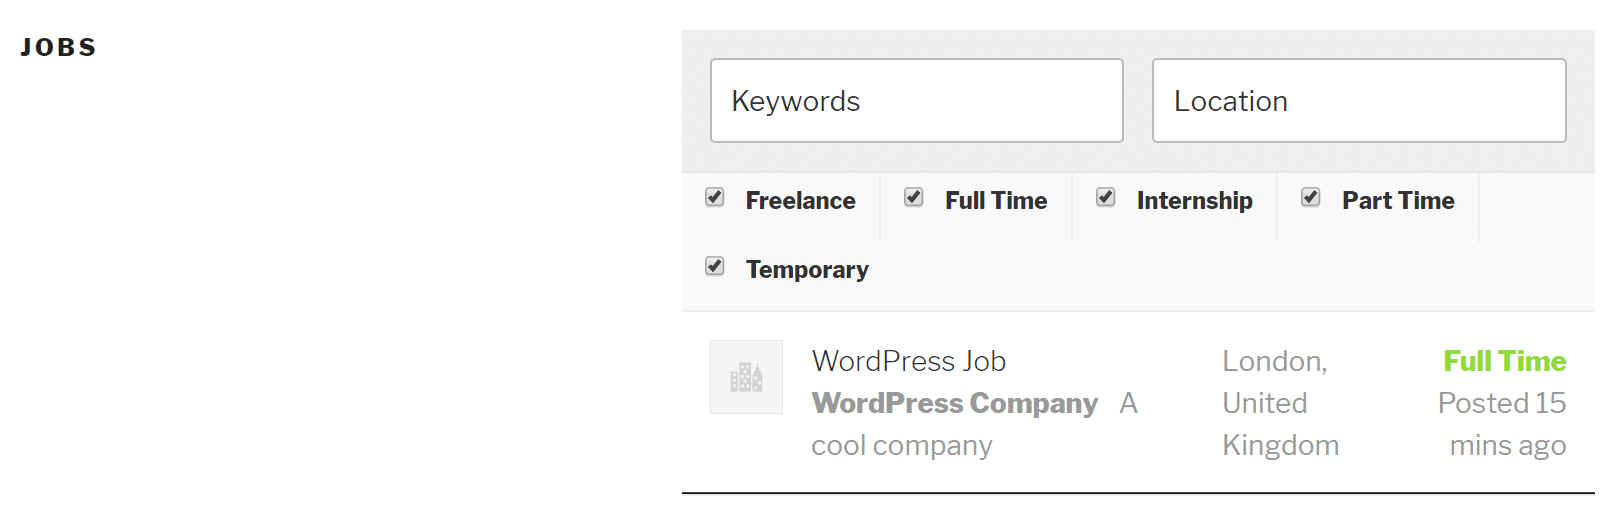Click the Internship filter label text
The height and width of the screenshot is (530, 1619).
pos(1194,201)
